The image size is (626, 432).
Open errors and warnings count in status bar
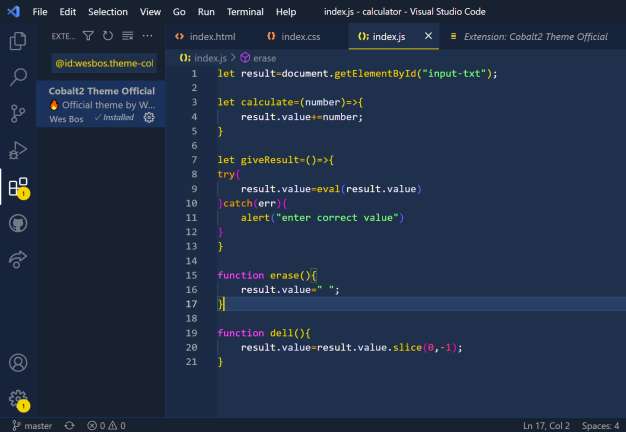[107, 426]
